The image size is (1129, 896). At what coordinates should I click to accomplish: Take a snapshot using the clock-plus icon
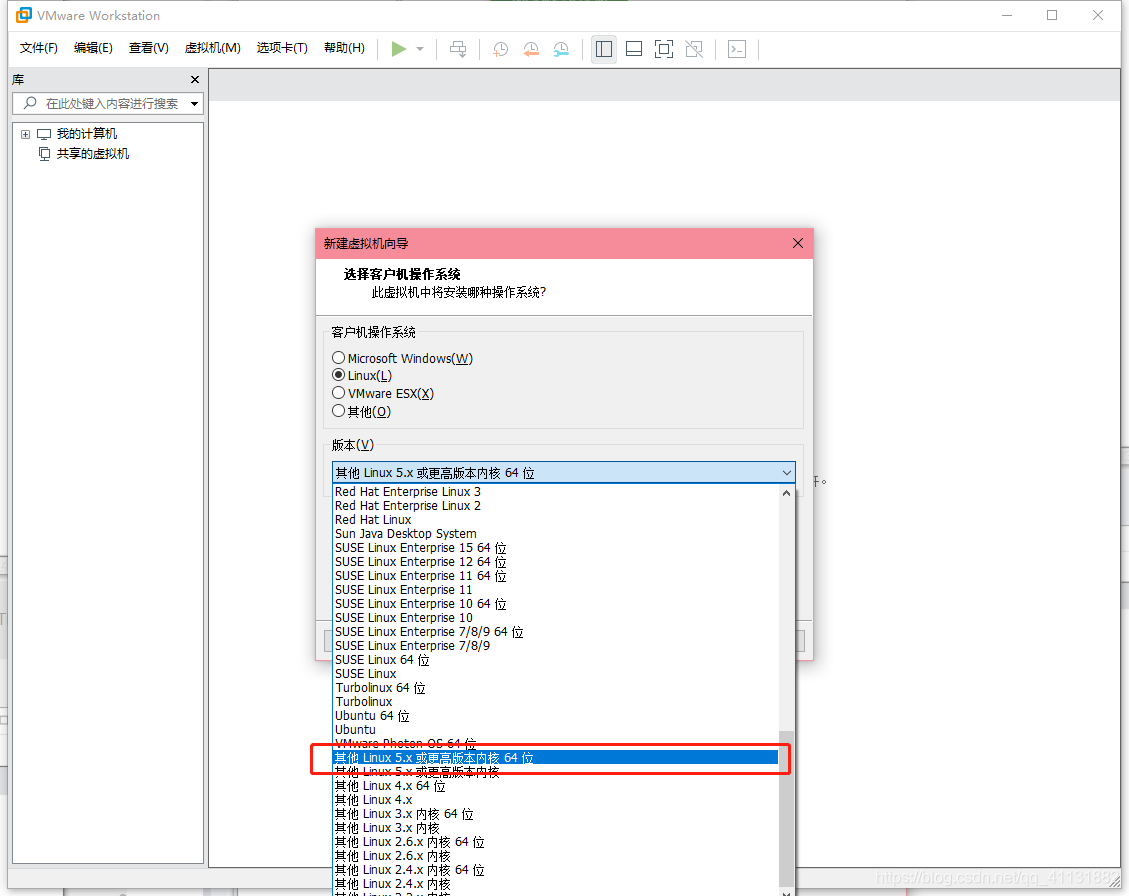click(500, 49)
